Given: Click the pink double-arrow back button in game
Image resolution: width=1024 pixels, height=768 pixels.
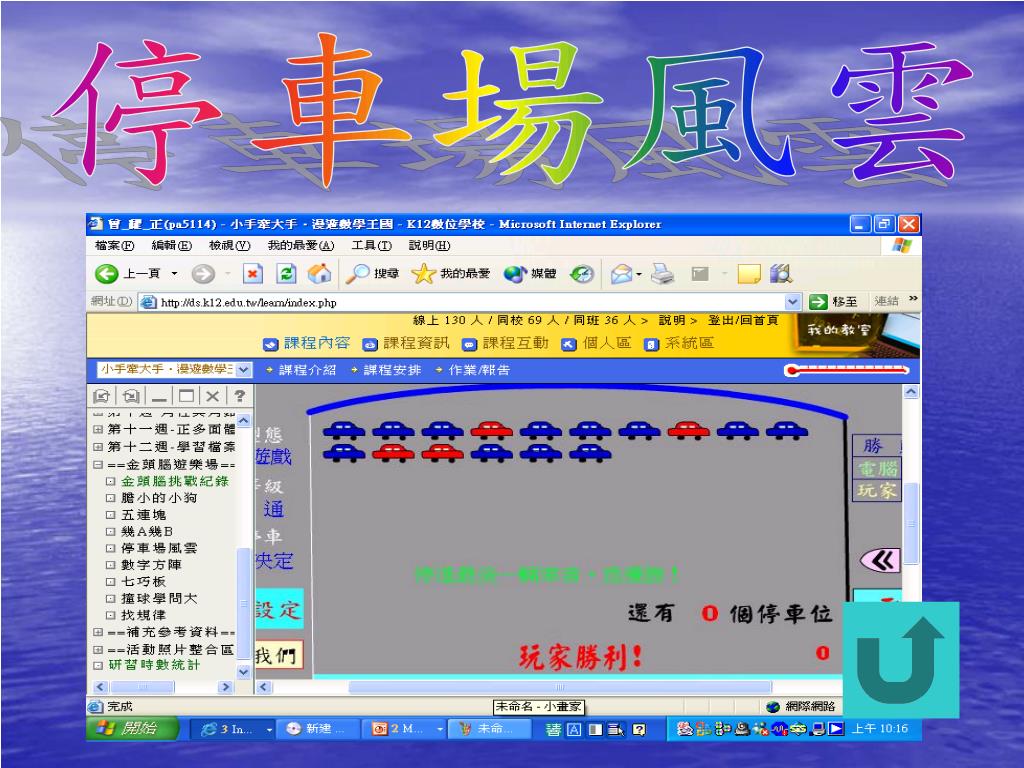Looking at the screenshot, I should [x=880, y=560].
